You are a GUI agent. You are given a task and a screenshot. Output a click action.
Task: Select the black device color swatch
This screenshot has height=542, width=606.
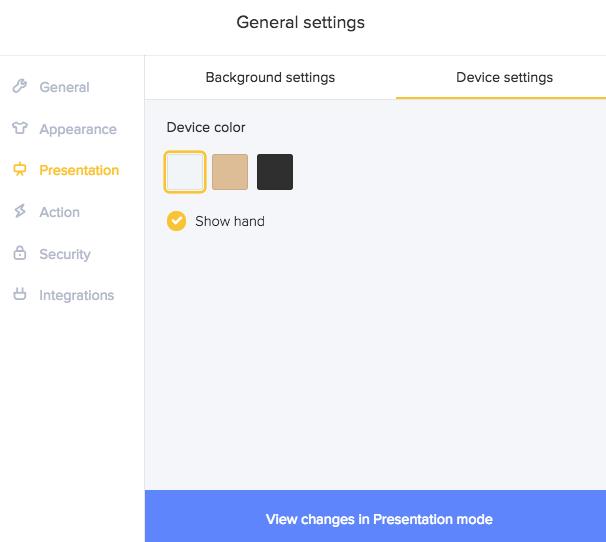275,172
